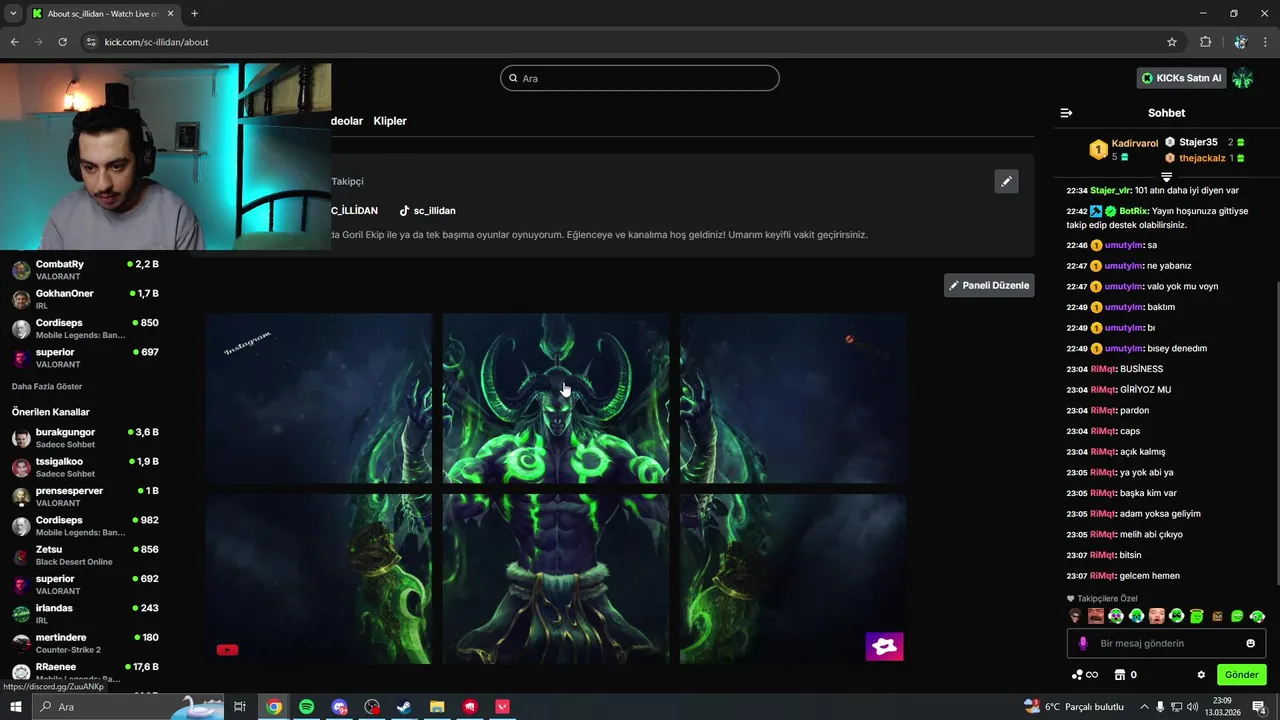The width and height of the screenshot is (1280, 720).
Task: Click Windows Task View button
Action: pyautogui.click(x=240, y=707)
